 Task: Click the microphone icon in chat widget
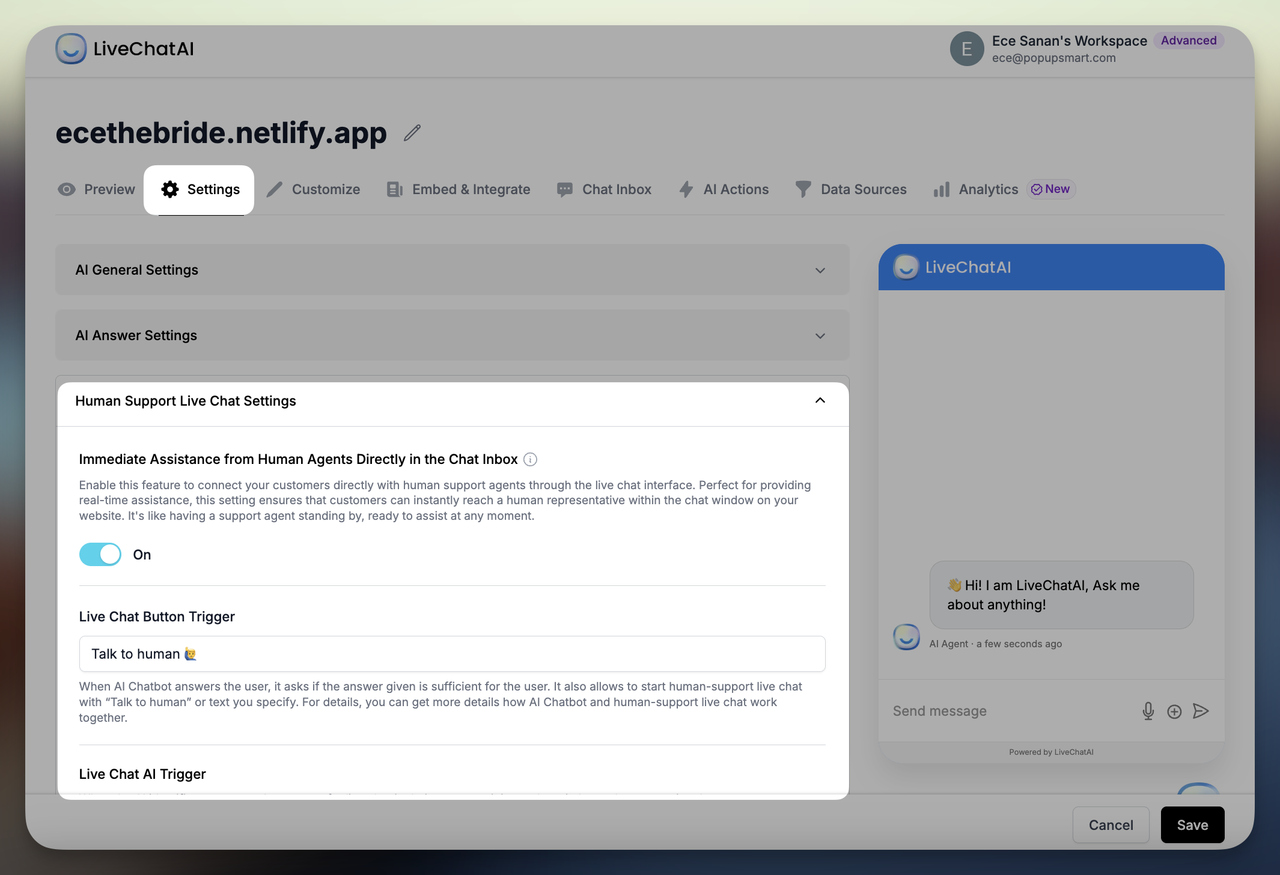pos(1148,711)
